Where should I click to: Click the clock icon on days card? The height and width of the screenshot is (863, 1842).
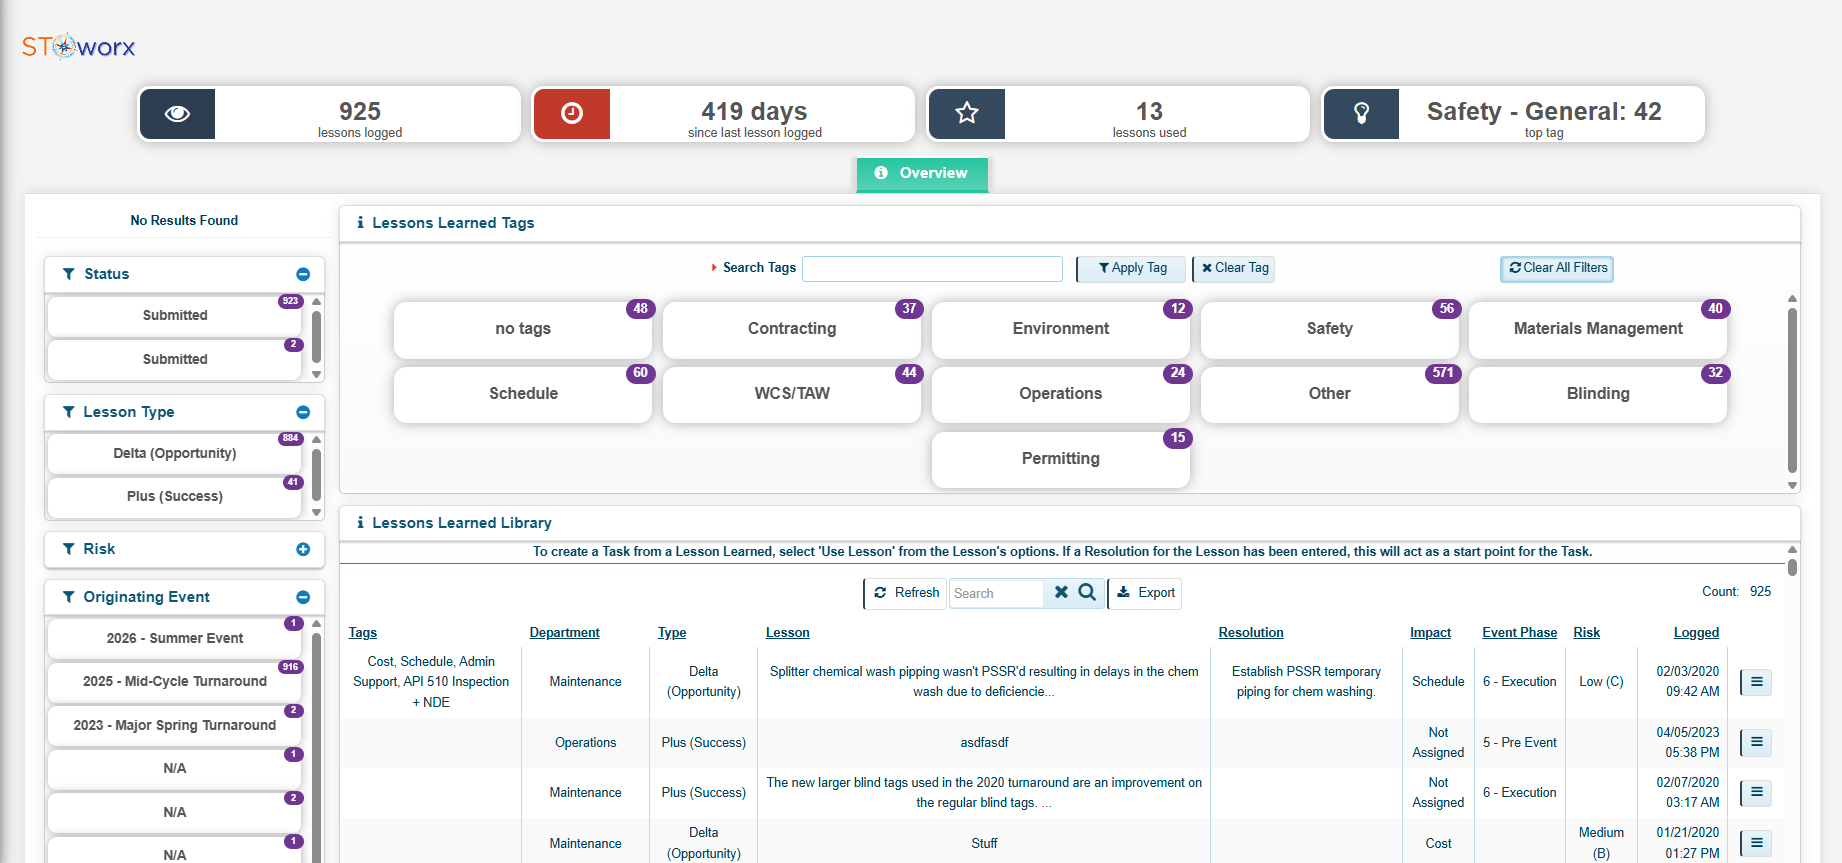tap(572, 114)
